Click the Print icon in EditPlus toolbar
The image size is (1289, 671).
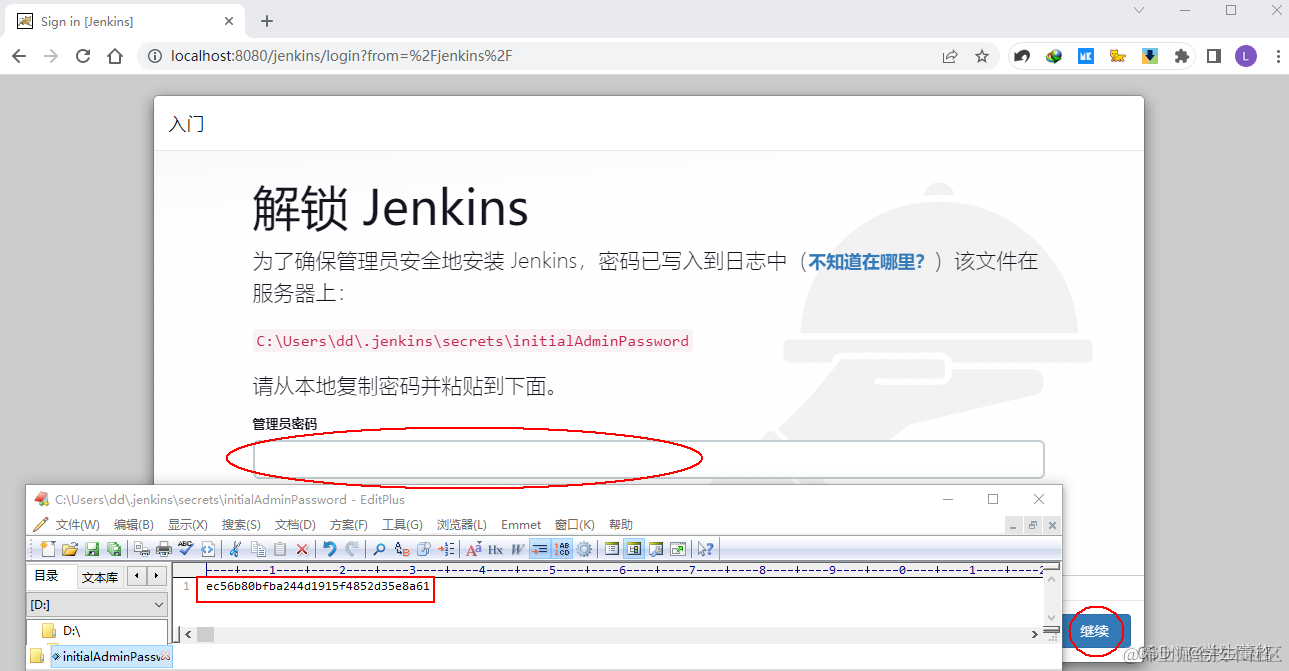pos(164,549)
